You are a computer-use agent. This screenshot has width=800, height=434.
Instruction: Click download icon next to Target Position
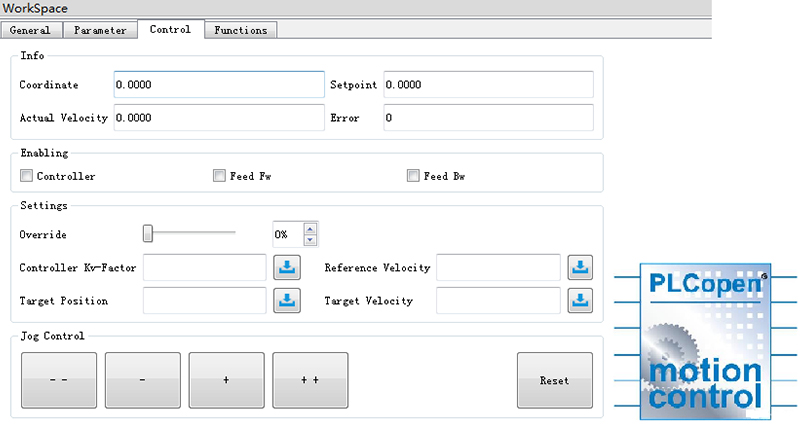(x=285, y=300)
